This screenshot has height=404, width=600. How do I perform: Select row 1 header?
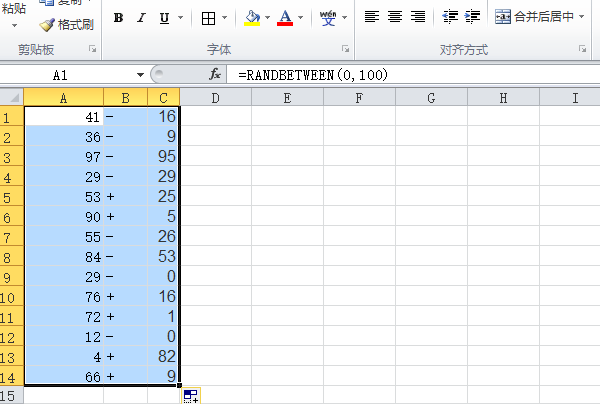pyautogui.click(x=11, y=116)
